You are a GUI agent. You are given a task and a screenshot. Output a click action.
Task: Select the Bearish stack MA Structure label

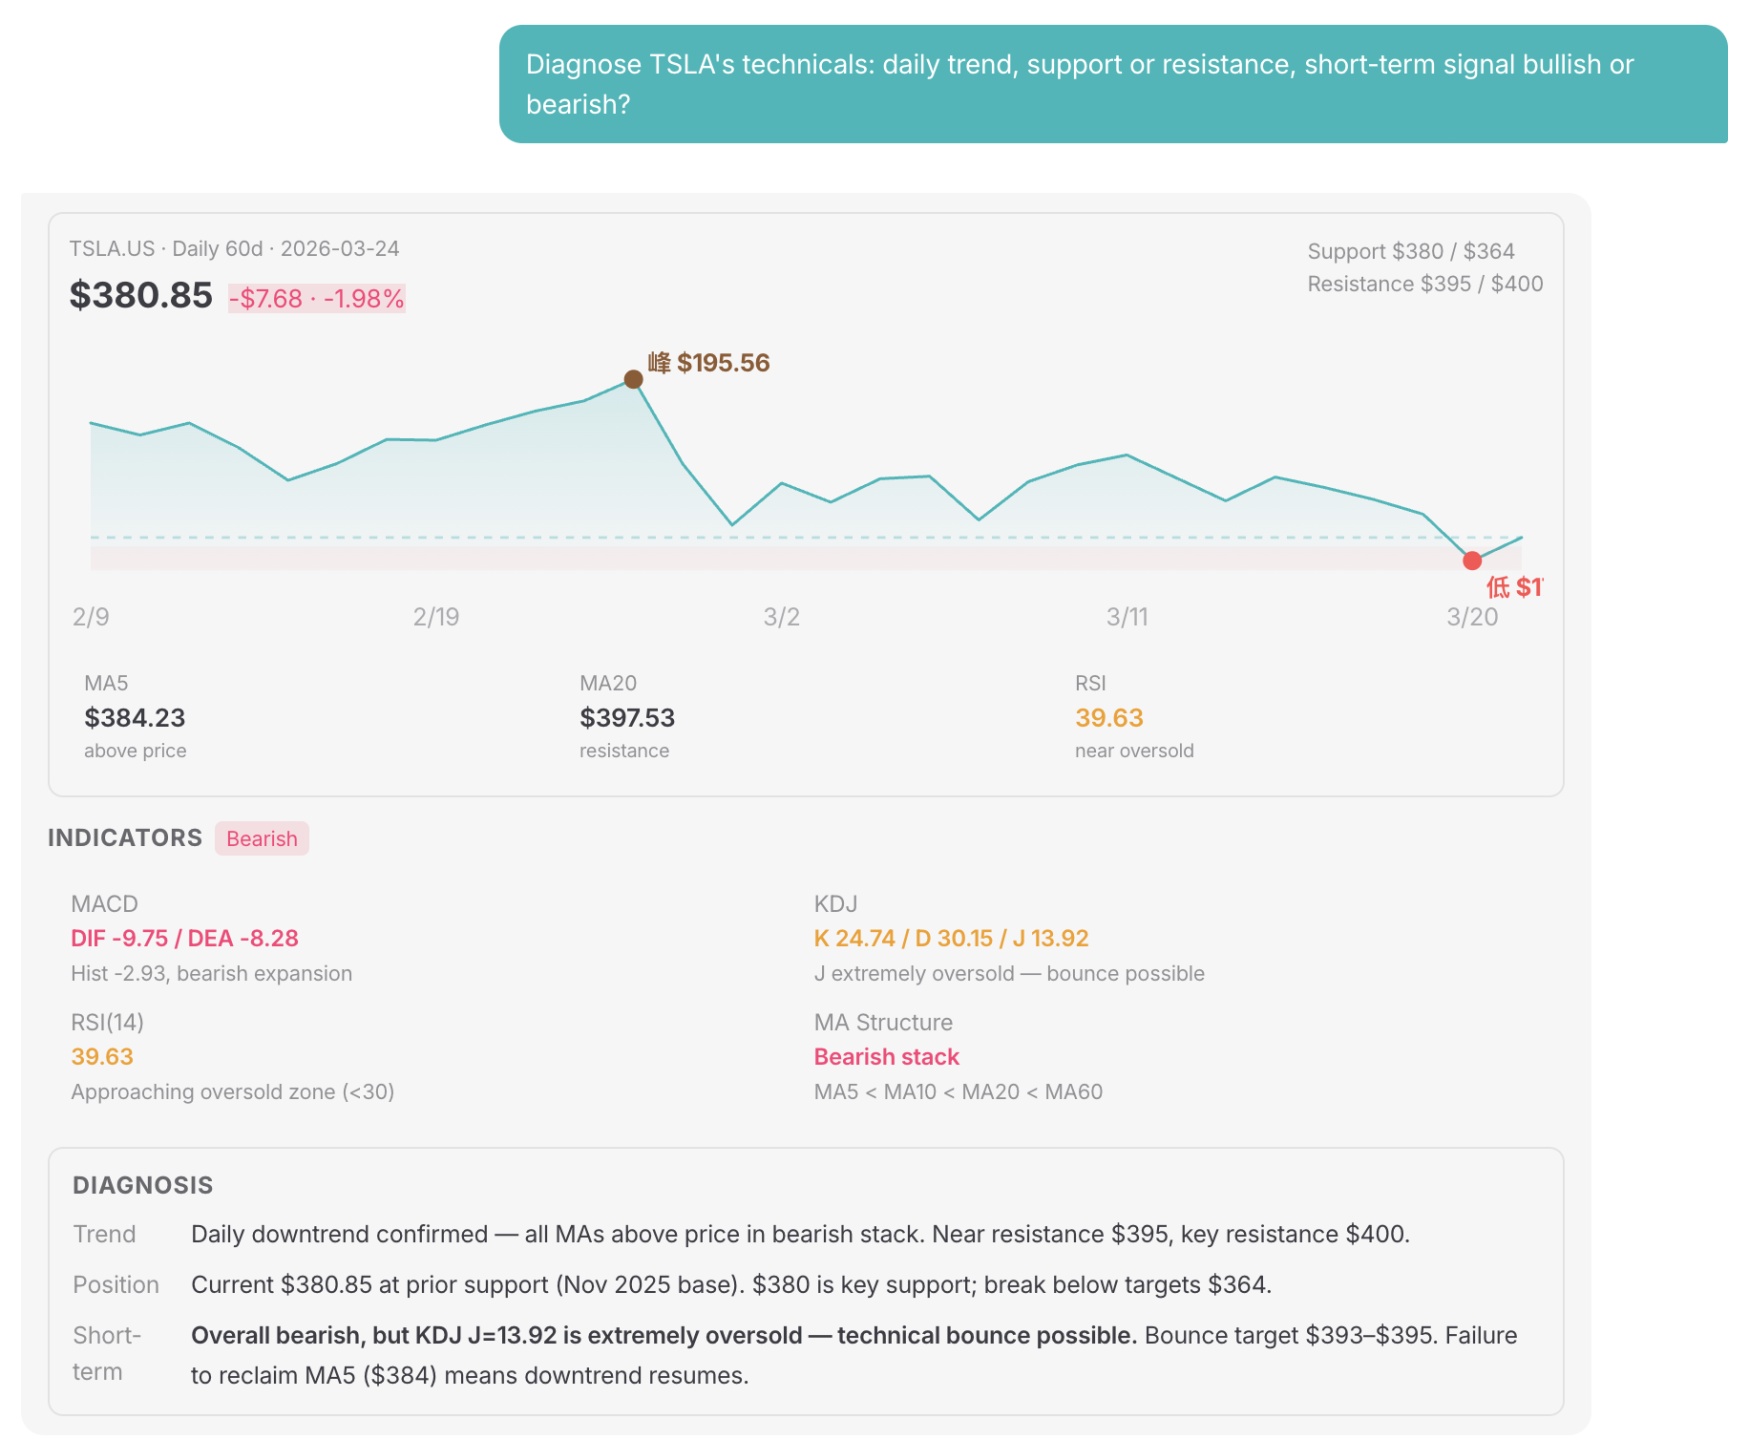point(886,1057)
